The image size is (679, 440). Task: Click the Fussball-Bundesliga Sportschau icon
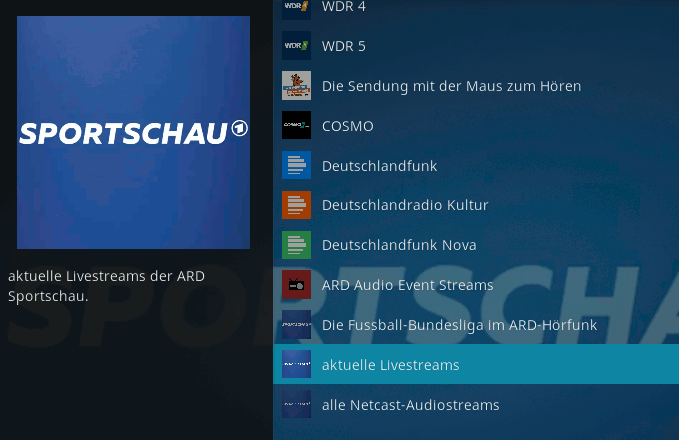(296, 324)
